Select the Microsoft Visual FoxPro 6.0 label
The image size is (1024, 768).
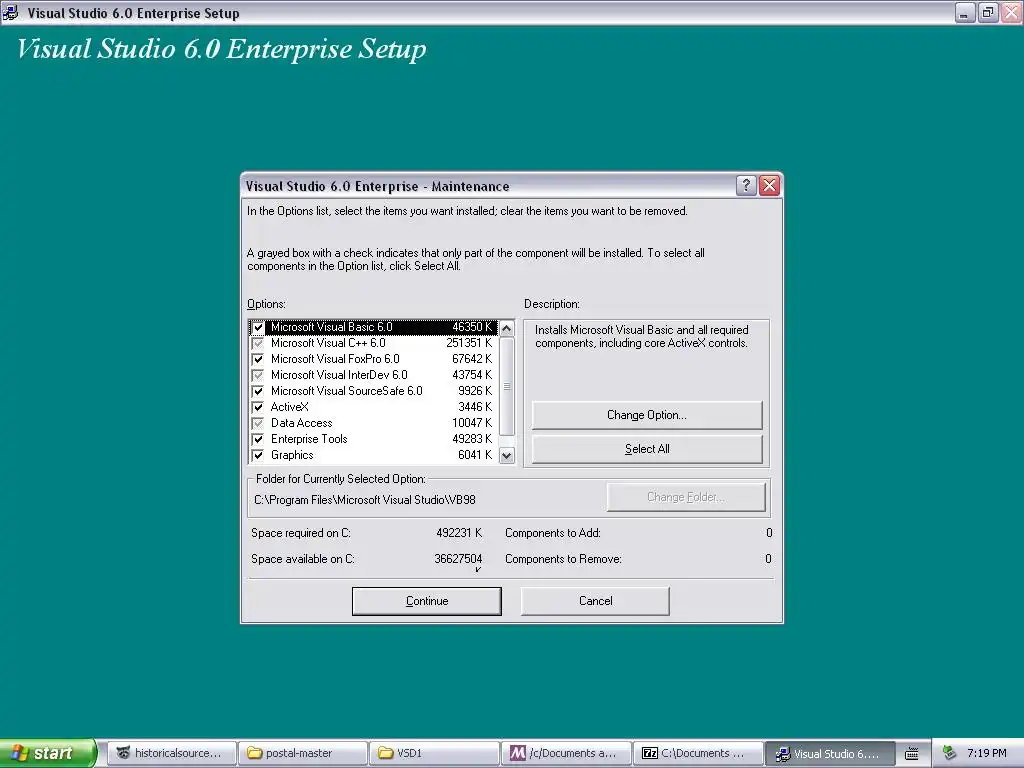click(x=335, y=359)
